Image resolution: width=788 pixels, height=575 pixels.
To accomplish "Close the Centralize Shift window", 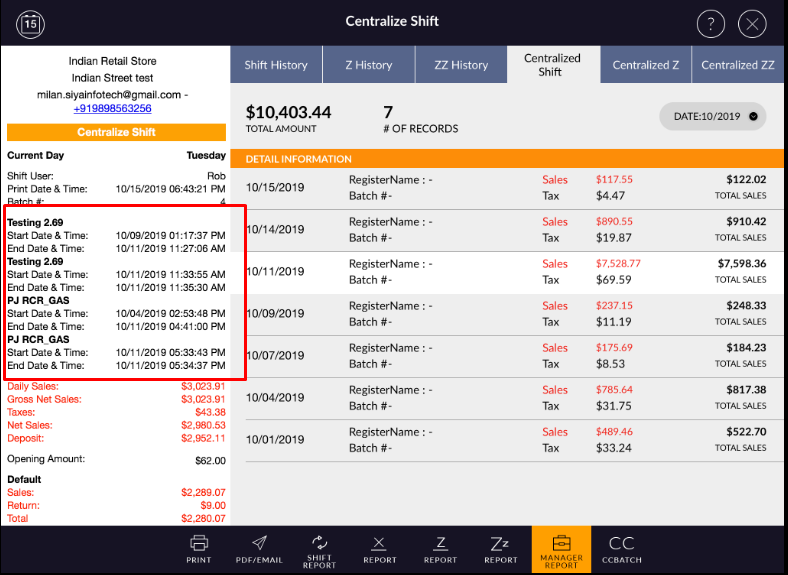I will (x=752, y=25).
